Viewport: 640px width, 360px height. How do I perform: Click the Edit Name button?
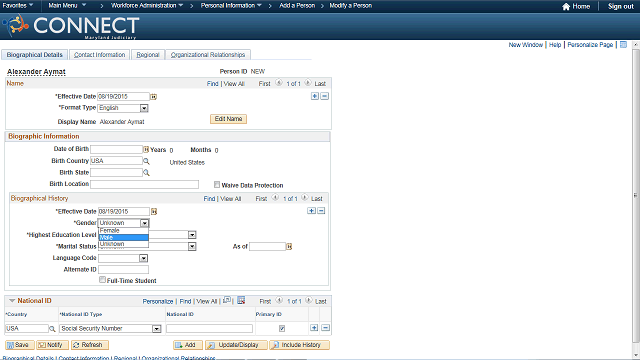tap(229, 119)
